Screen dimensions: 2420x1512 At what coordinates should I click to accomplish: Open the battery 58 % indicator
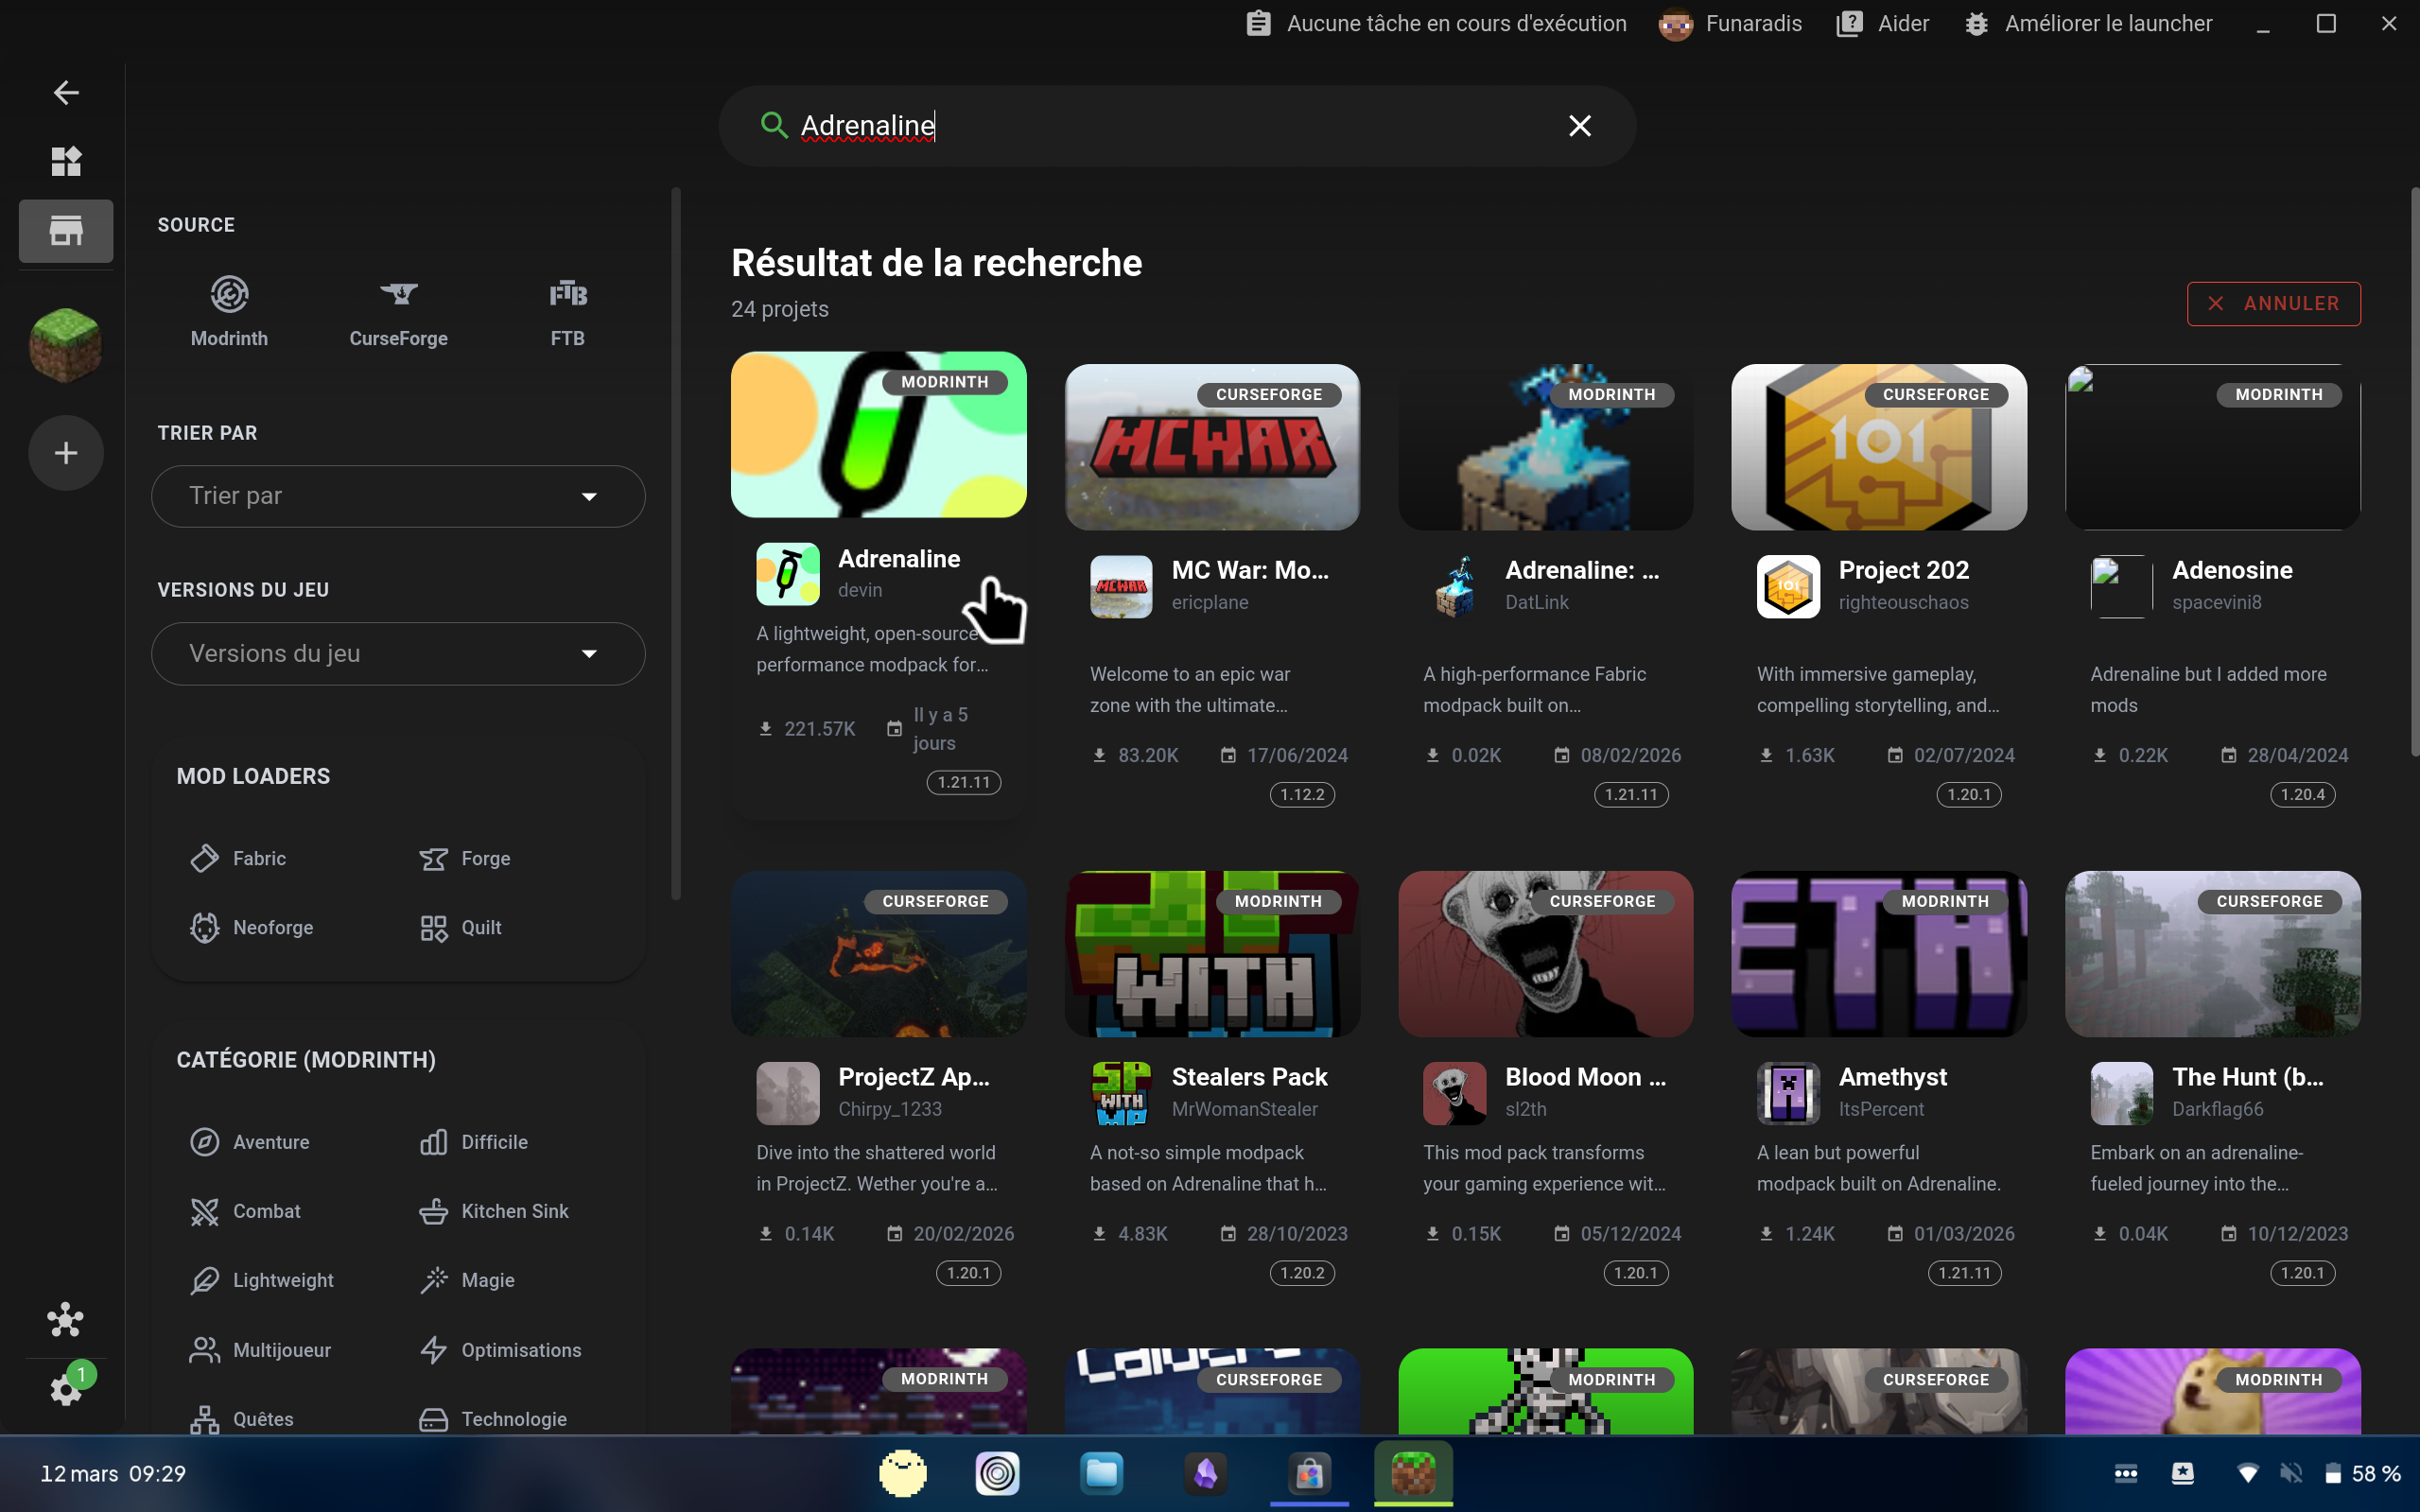[2362, 1474]
